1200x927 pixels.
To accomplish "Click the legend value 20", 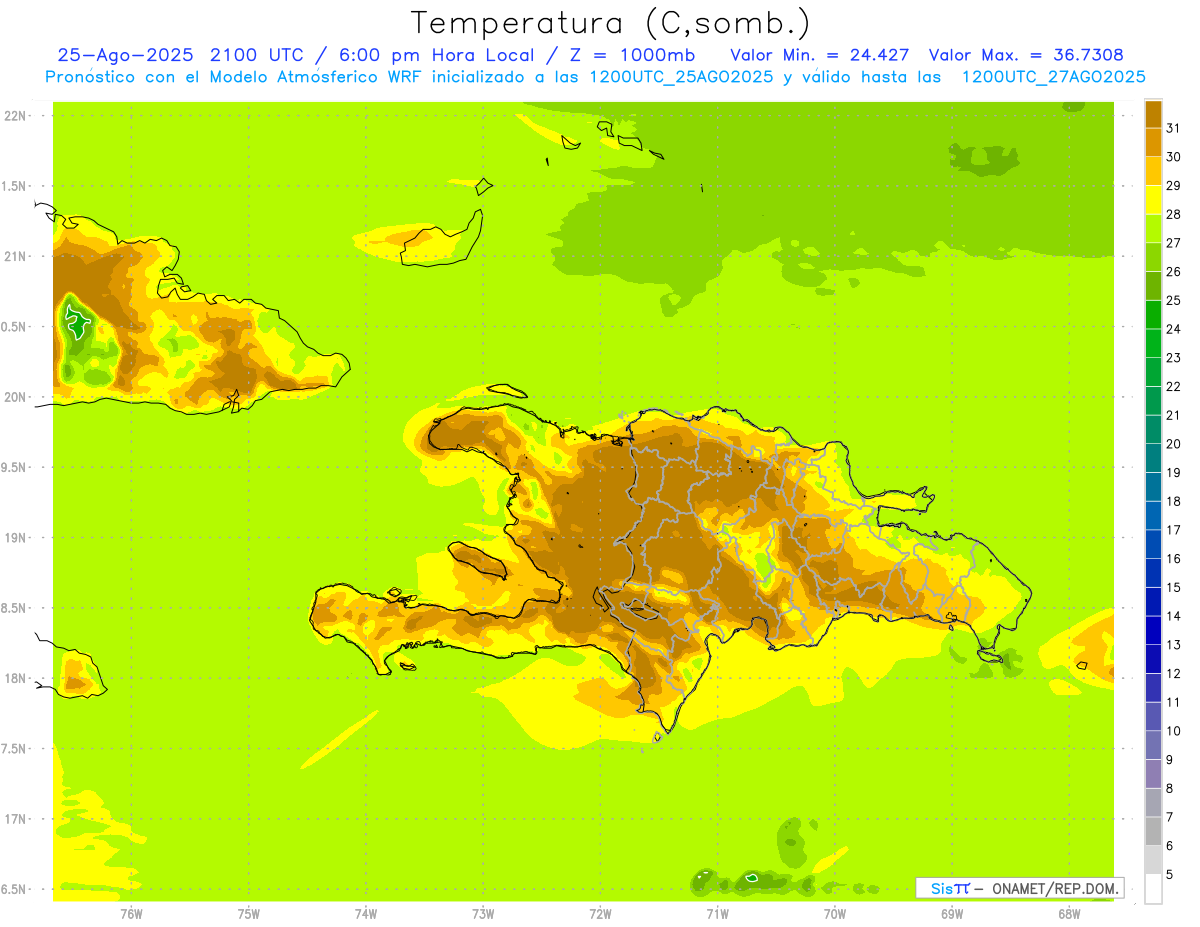I will click(1174, 444).
